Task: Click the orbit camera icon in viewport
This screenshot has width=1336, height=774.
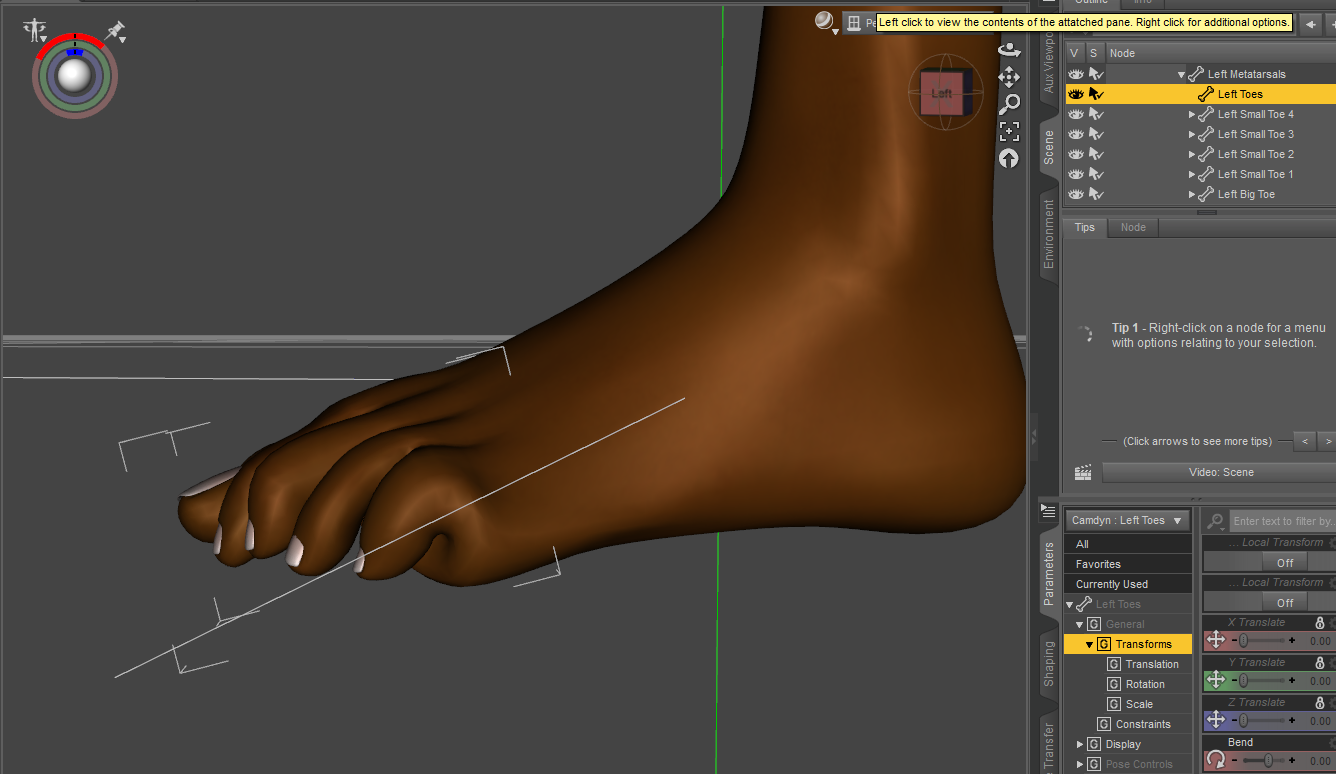Action: point(1009,49)
